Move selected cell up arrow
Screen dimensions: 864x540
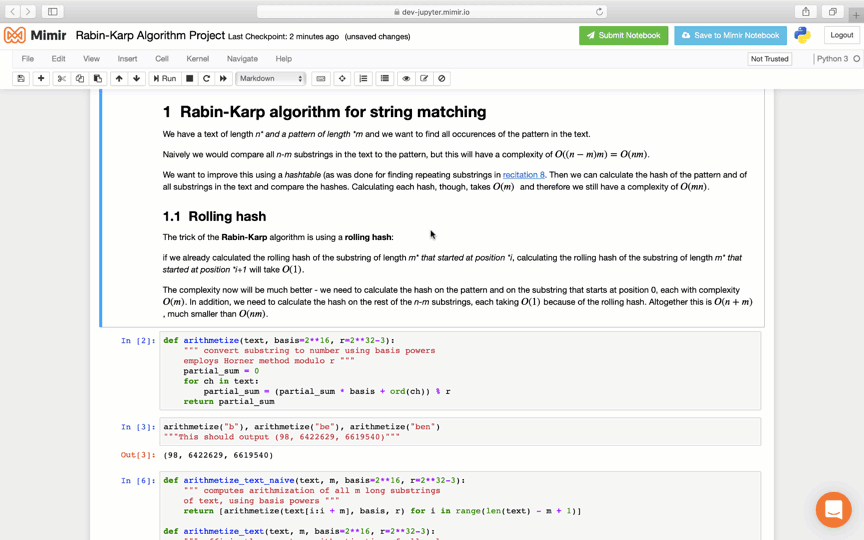point(119,78)
